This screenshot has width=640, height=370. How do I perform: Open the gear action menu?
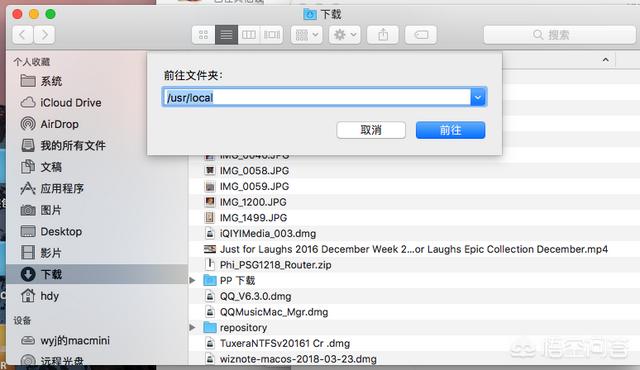[x=345, y=35]
